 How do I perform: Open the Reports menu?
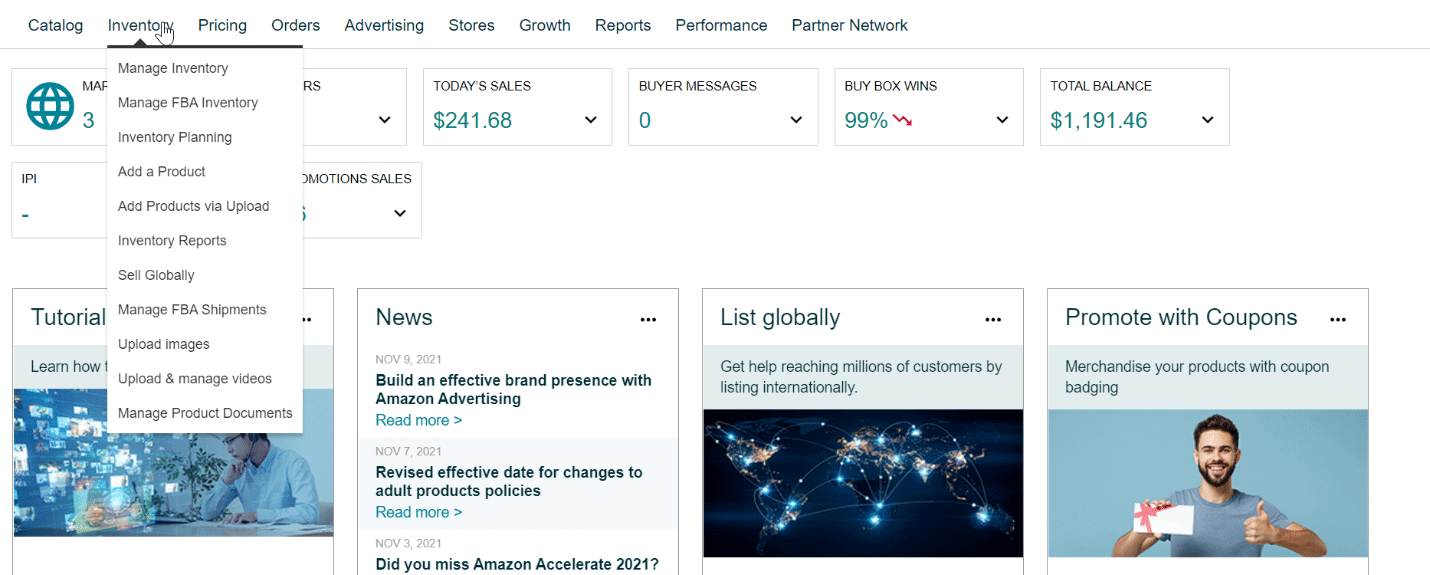point(623,25)
